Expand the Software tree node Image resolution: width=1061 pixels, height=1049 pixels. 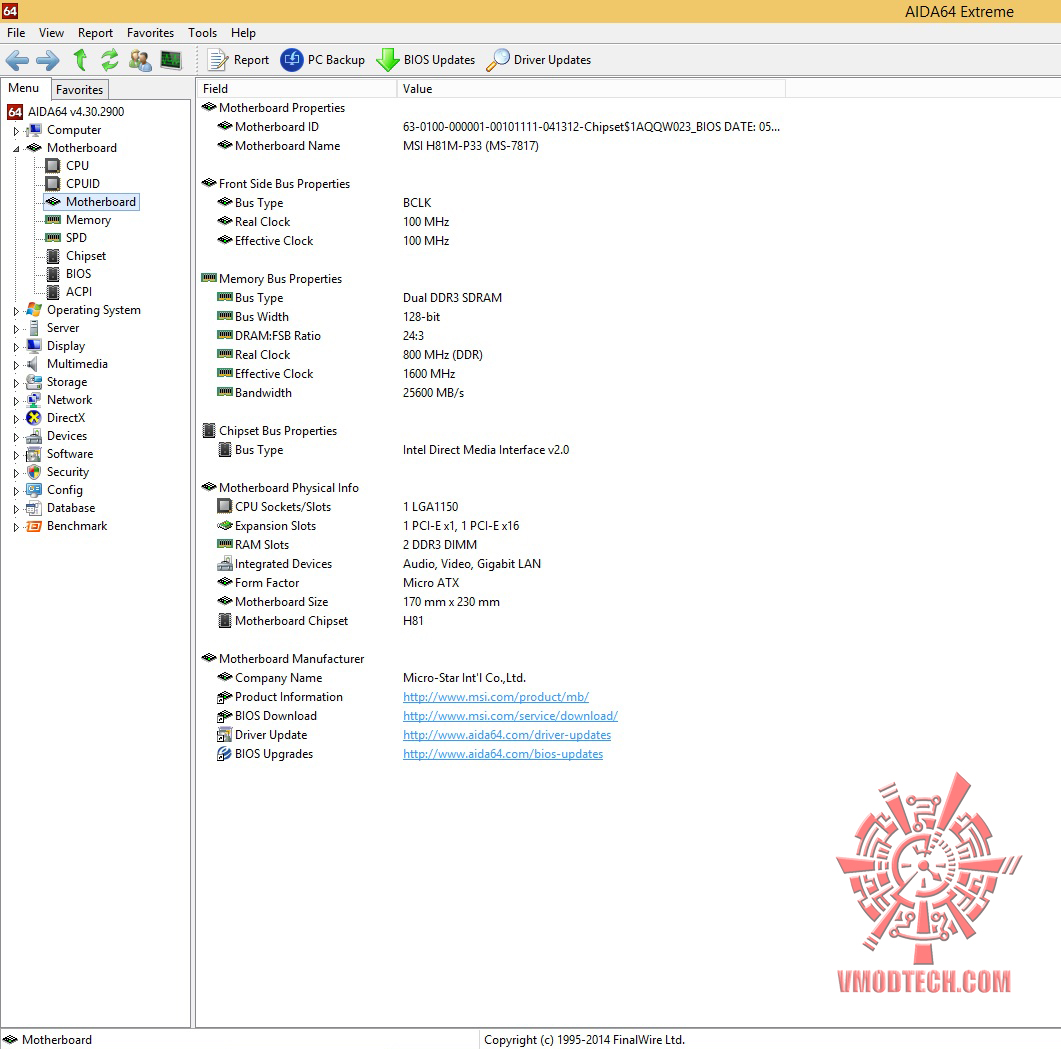click(x=16, y=455)
